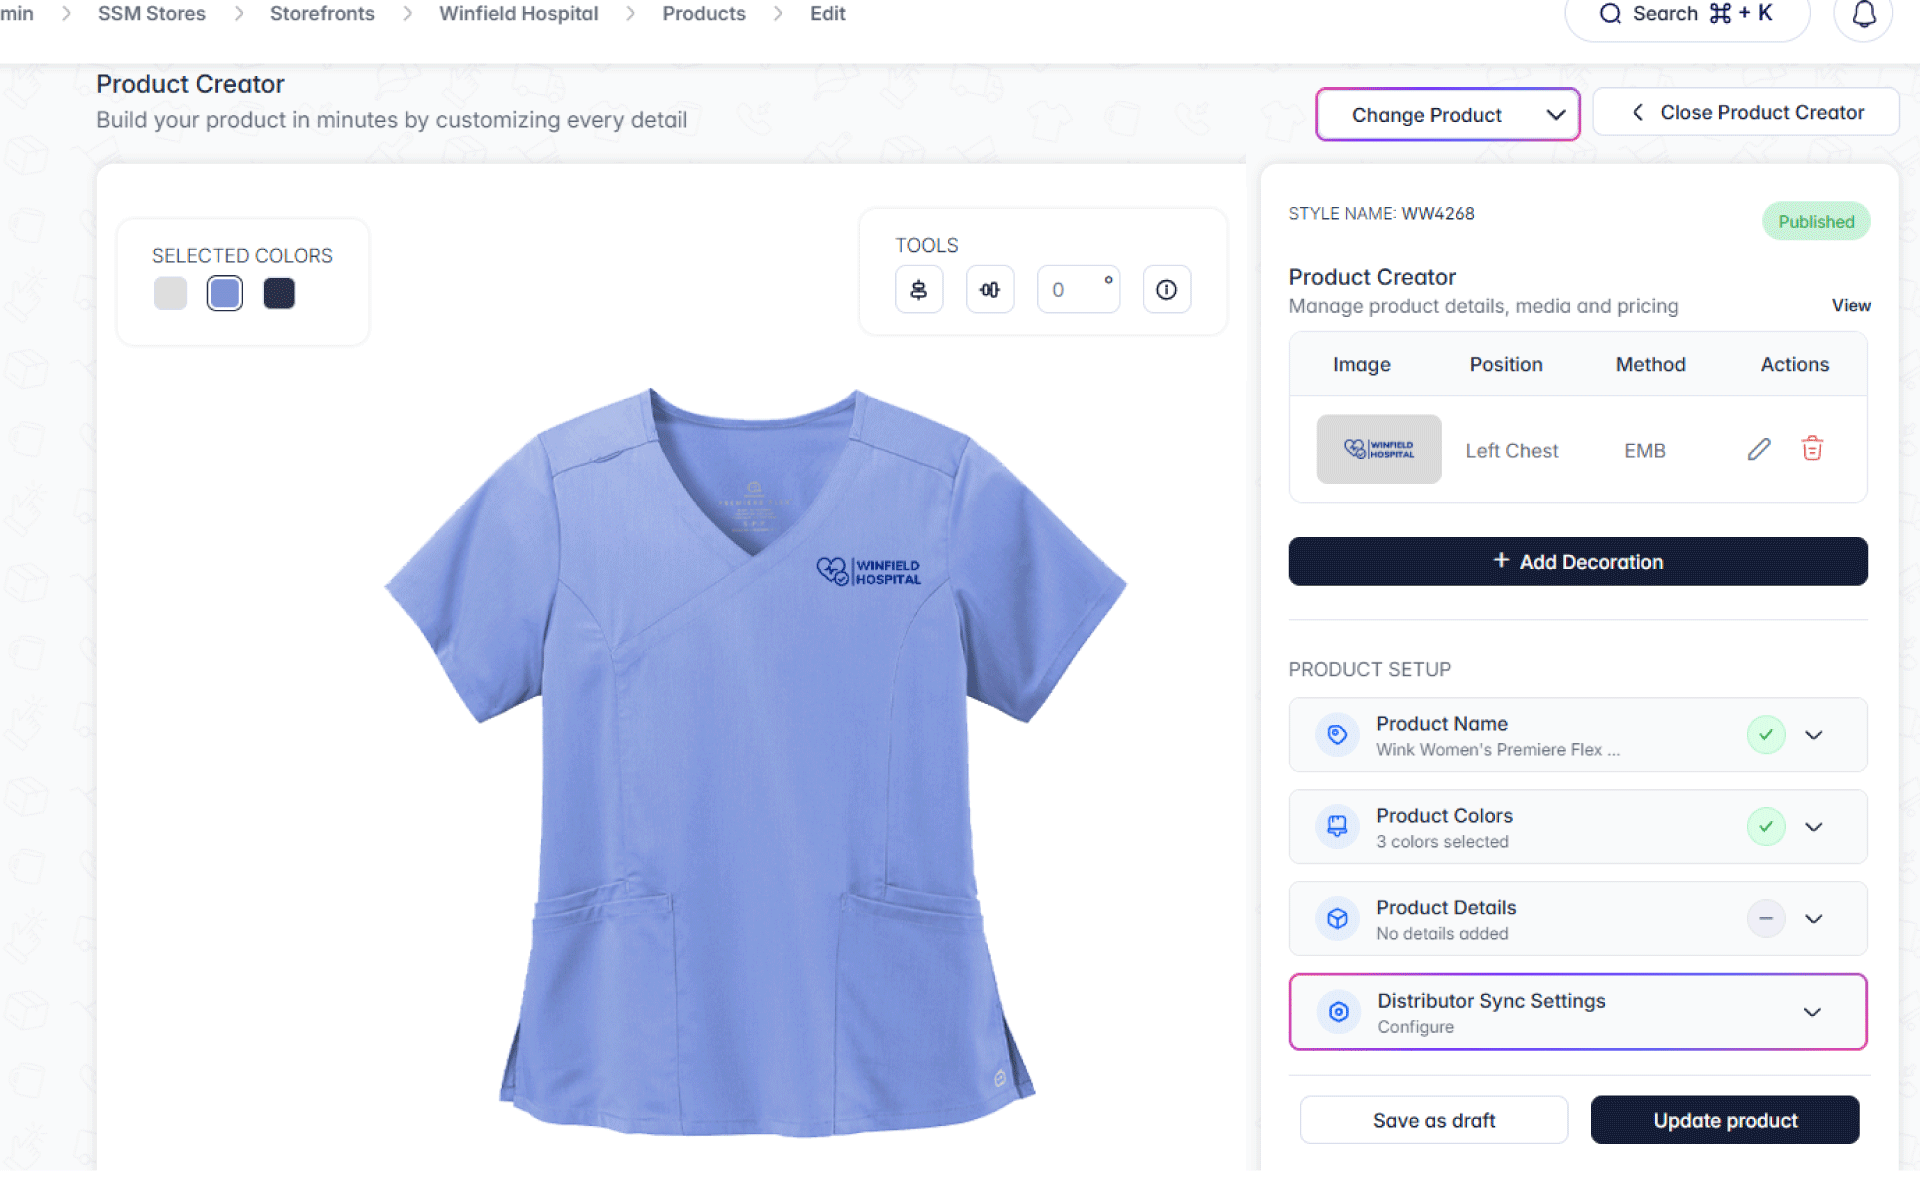The image size is (1920, 1204).
Task: Go to SSM Stores breadcrumb
Action: 152,14
